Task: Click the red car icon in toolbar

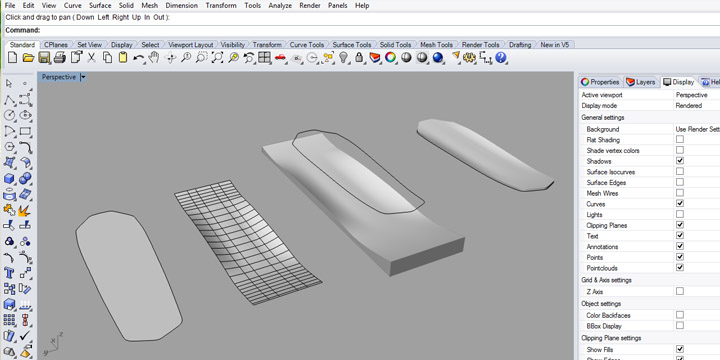Action: pyautogui.click(x=280, y=57)
